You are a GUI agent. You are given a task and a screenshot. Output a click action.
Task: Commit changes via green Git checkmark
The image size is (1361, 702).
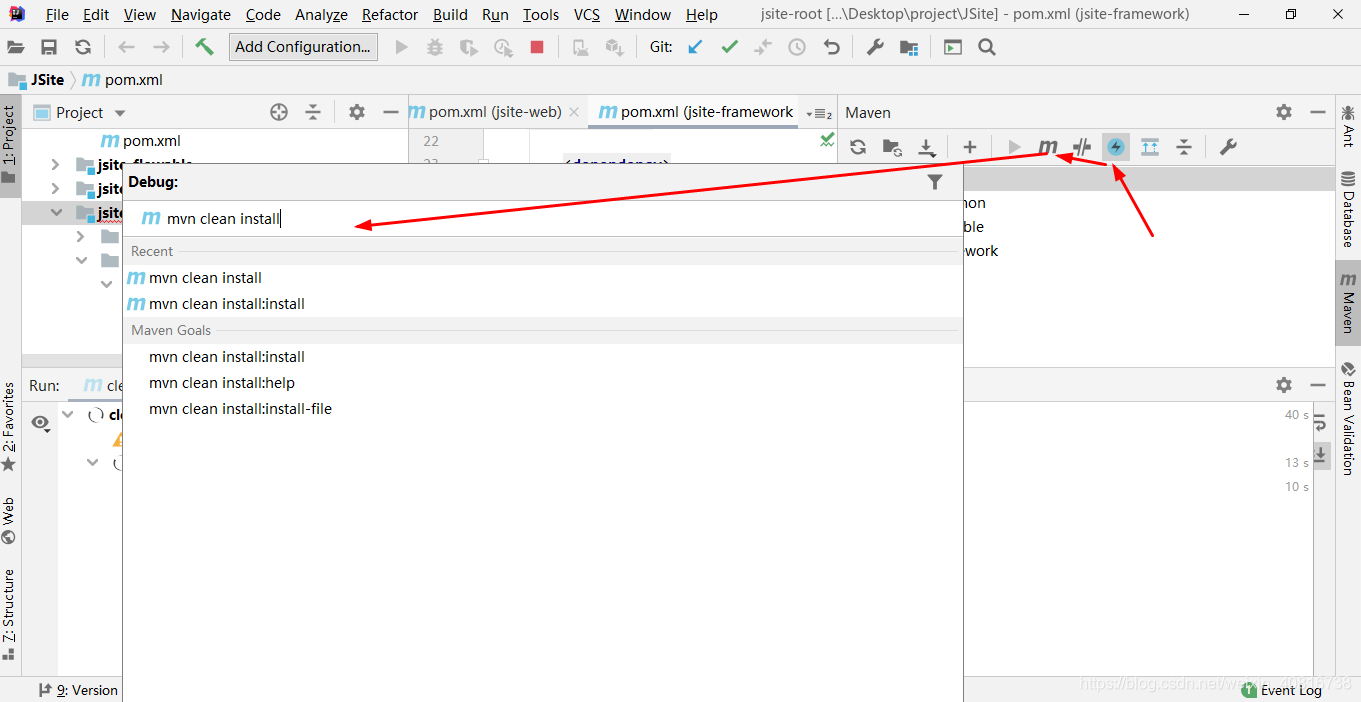[x=730, y=47]
